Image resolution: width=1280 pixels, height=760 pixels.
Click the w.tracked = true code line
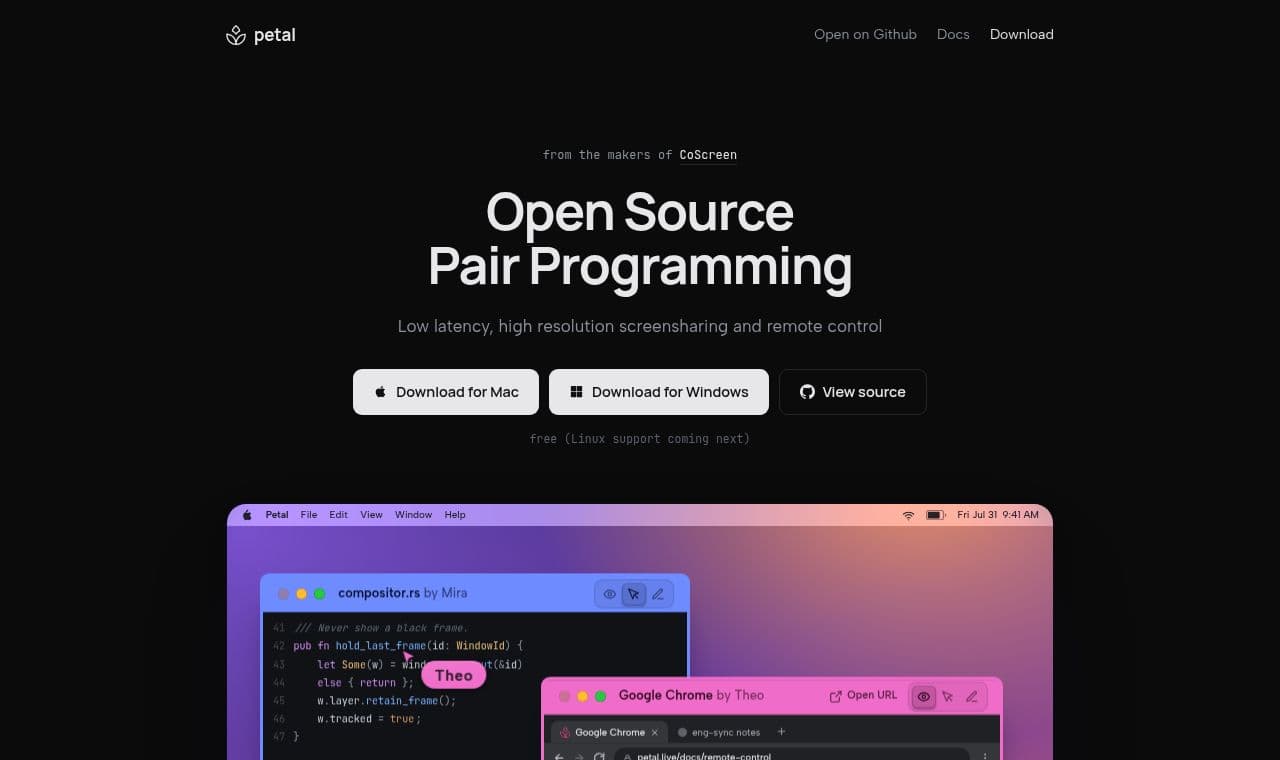tap(368, 718)
